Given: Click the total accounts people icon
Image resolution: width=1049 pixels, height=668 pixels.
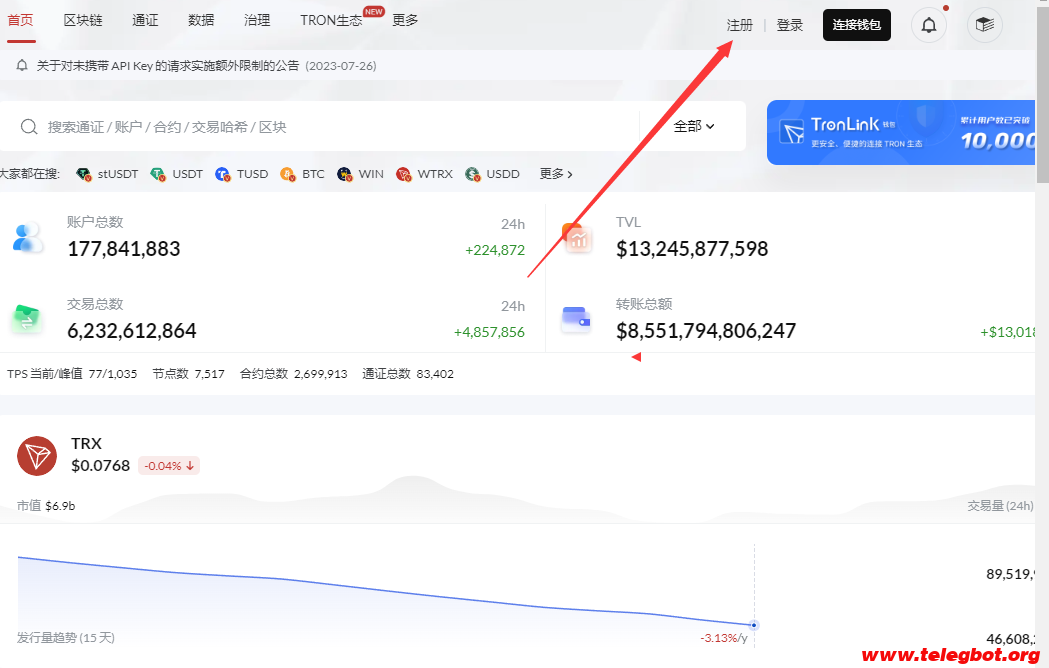Looking at the screenshot, I should pos(27,238).
